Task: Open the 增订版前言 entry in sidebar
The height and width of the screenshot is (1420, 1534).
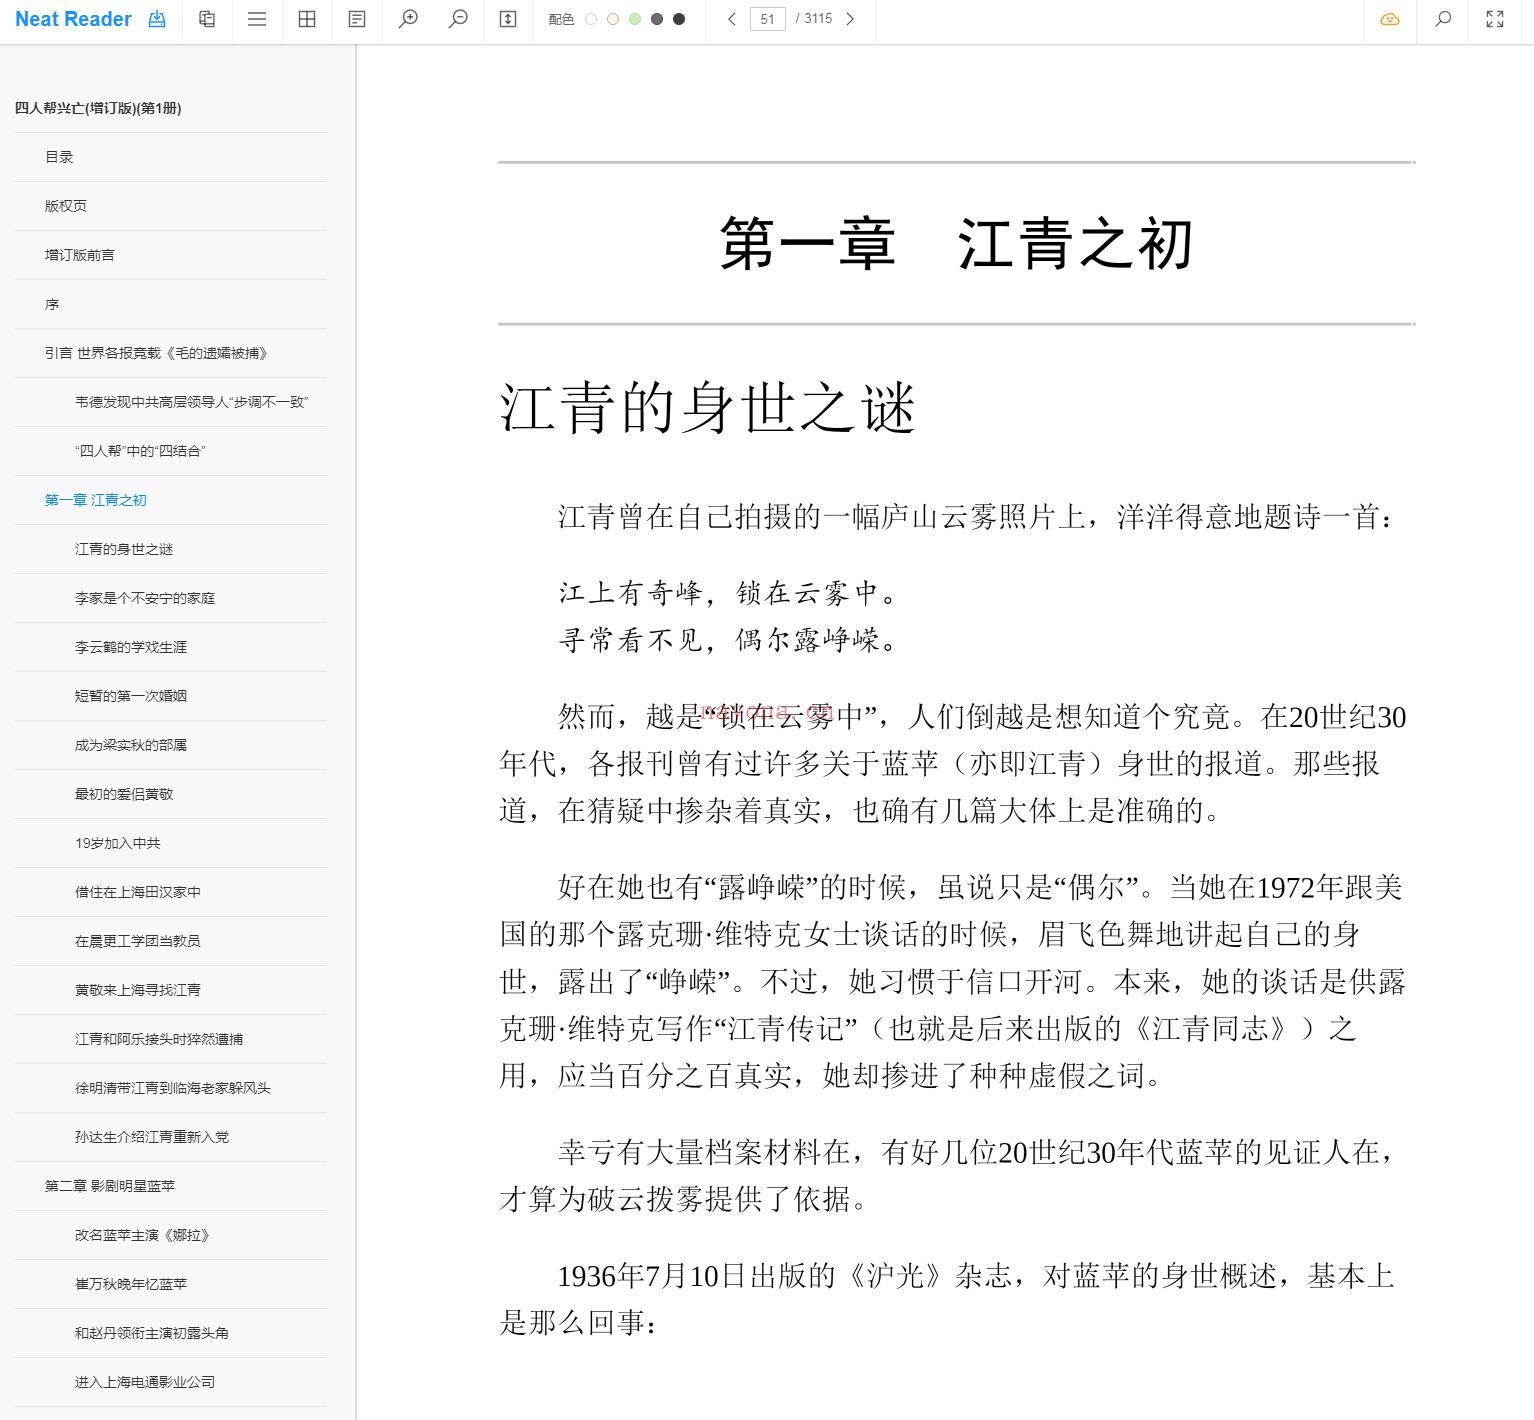Action: pos(80,255)
